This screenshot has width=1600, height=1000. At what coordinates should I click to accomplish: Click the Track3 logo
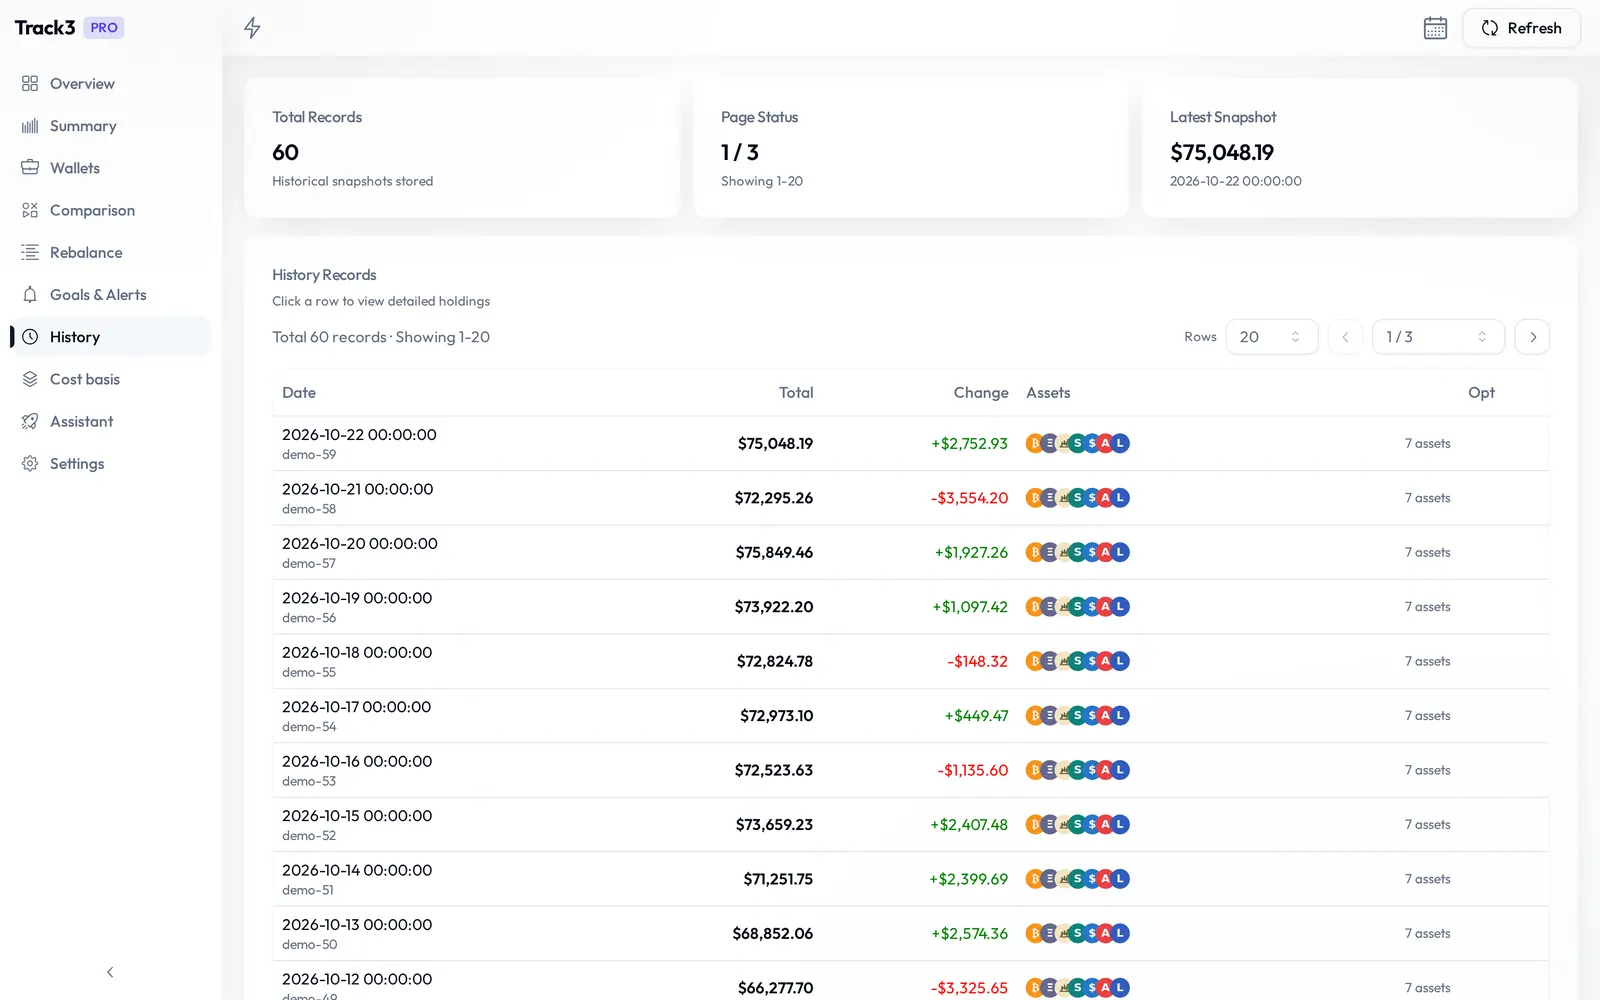[45, 28]
